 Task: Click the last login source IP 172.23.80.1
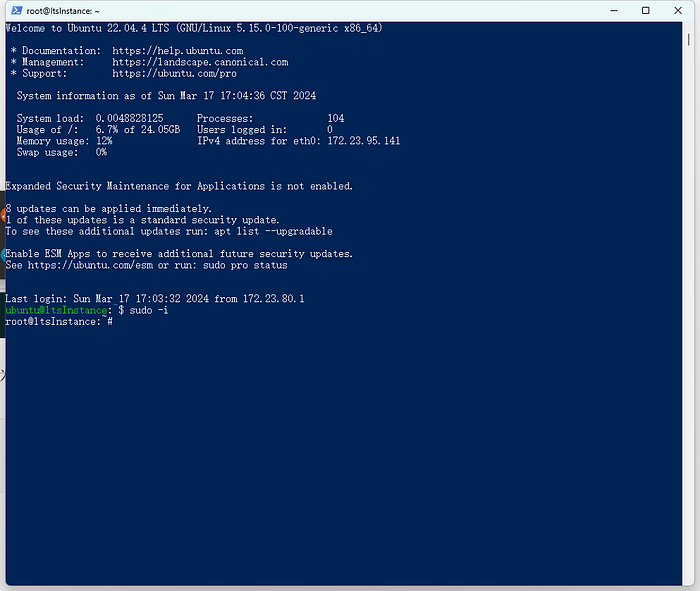[274, 299]
